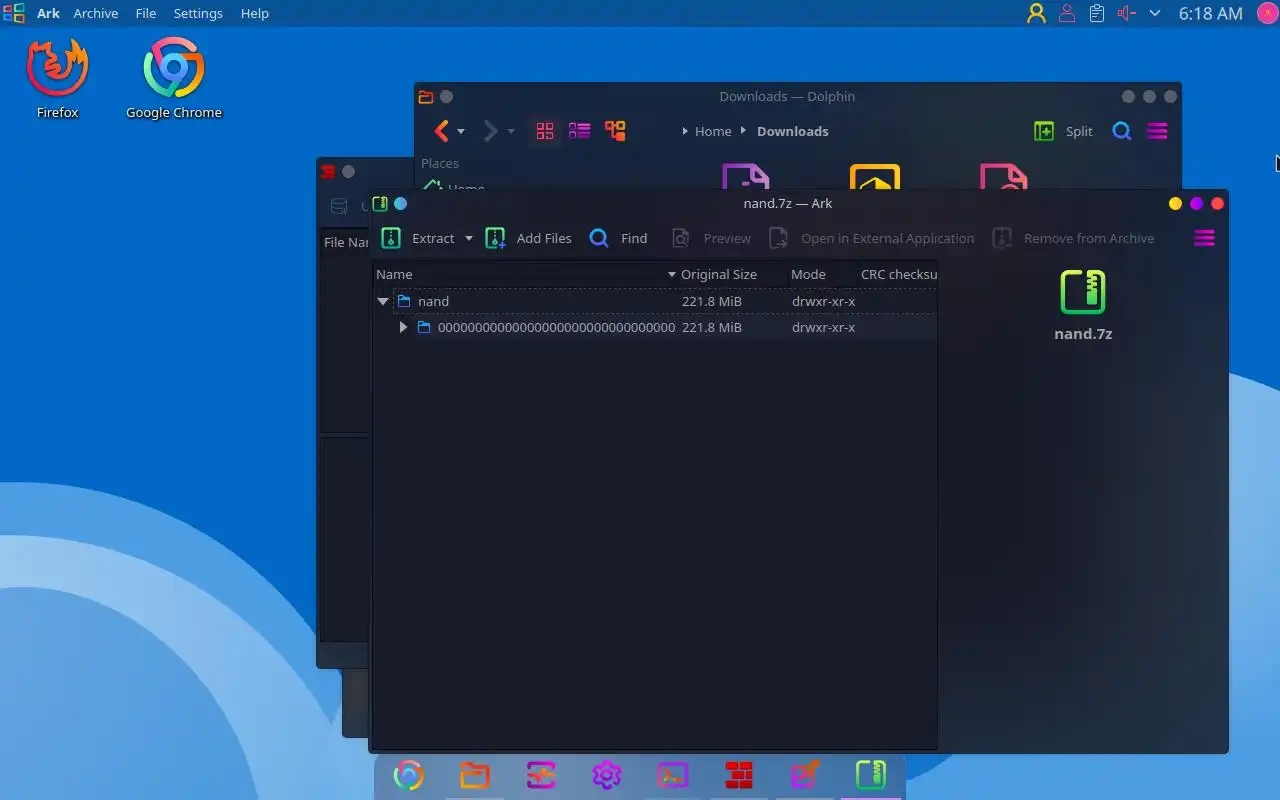
Task: Open Ark's hamburger menu icon
Action: click(x=1204, y=238)
